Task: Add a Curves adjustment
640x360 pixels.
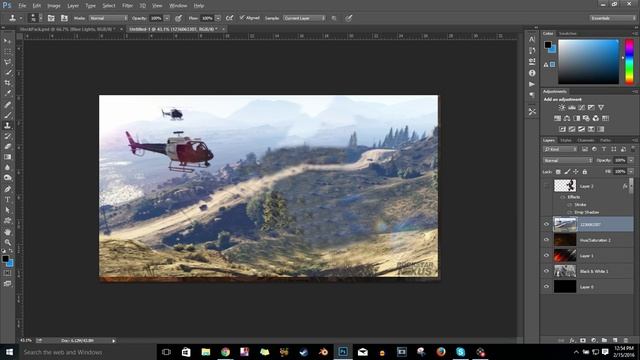Action: [x=582, y=108]
